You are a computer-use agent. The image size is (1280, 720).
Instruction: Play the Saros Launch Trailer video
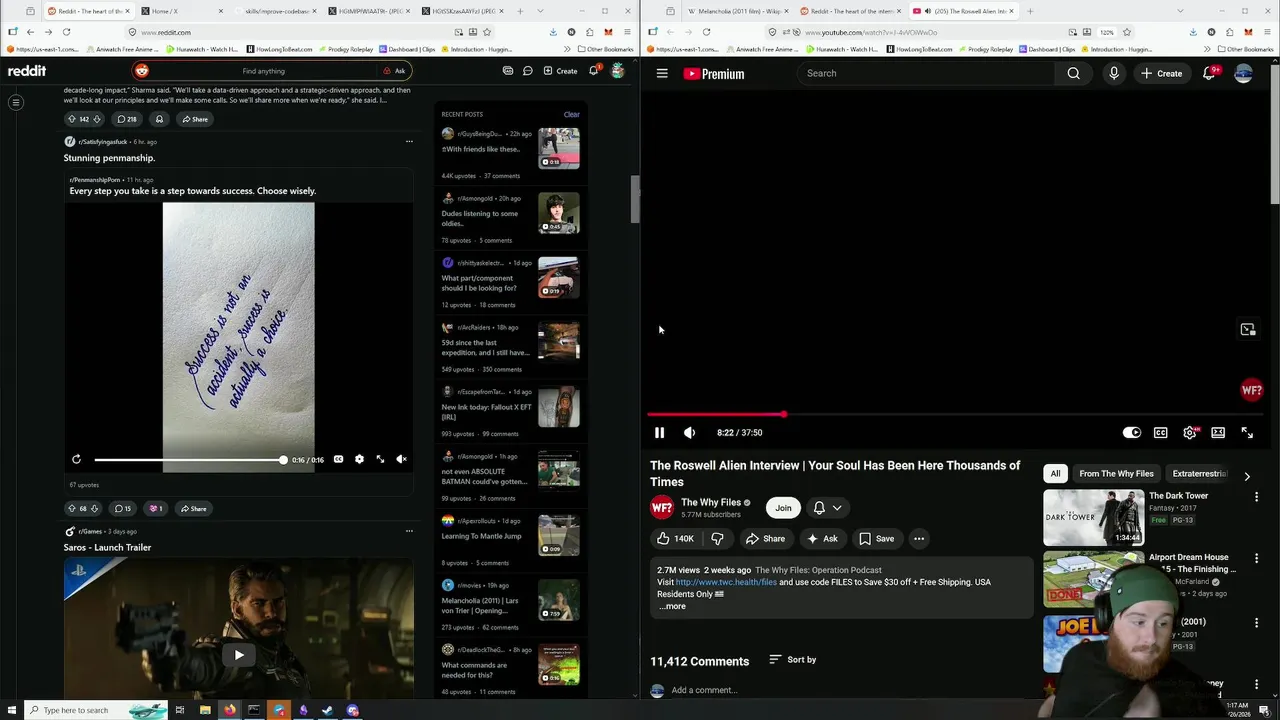pos(238,655)
